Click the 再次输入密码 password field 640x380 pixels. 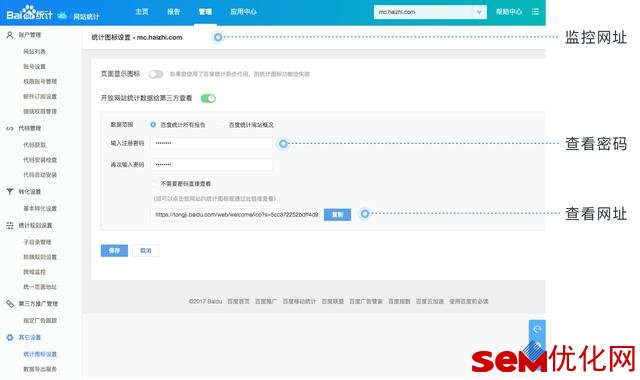coord(211,164)
